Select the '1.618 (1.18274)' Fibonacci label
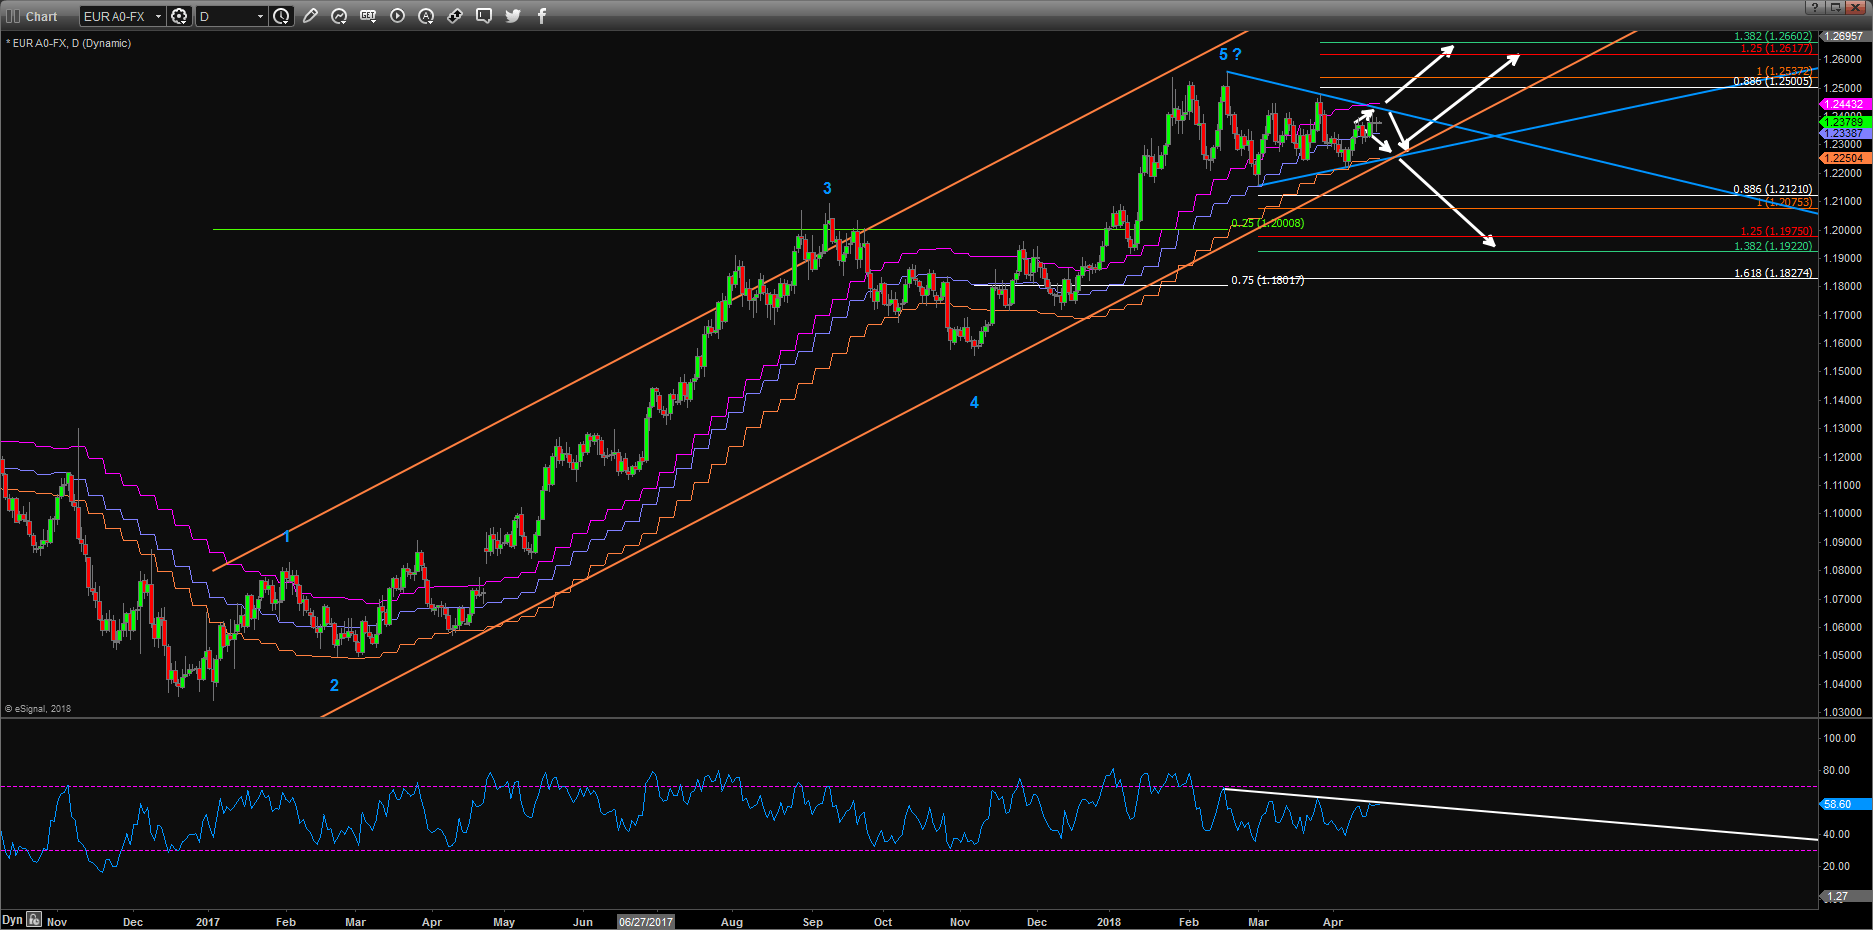This screenshot has height=930, width=1873. tap(1773, 273)
